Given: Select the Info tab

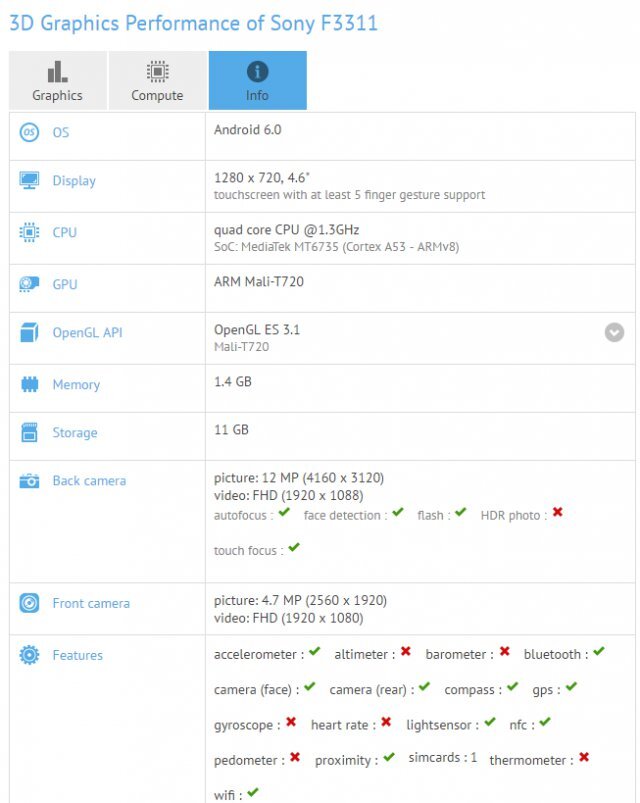Looking at the screenshot, I should [257, 80].
